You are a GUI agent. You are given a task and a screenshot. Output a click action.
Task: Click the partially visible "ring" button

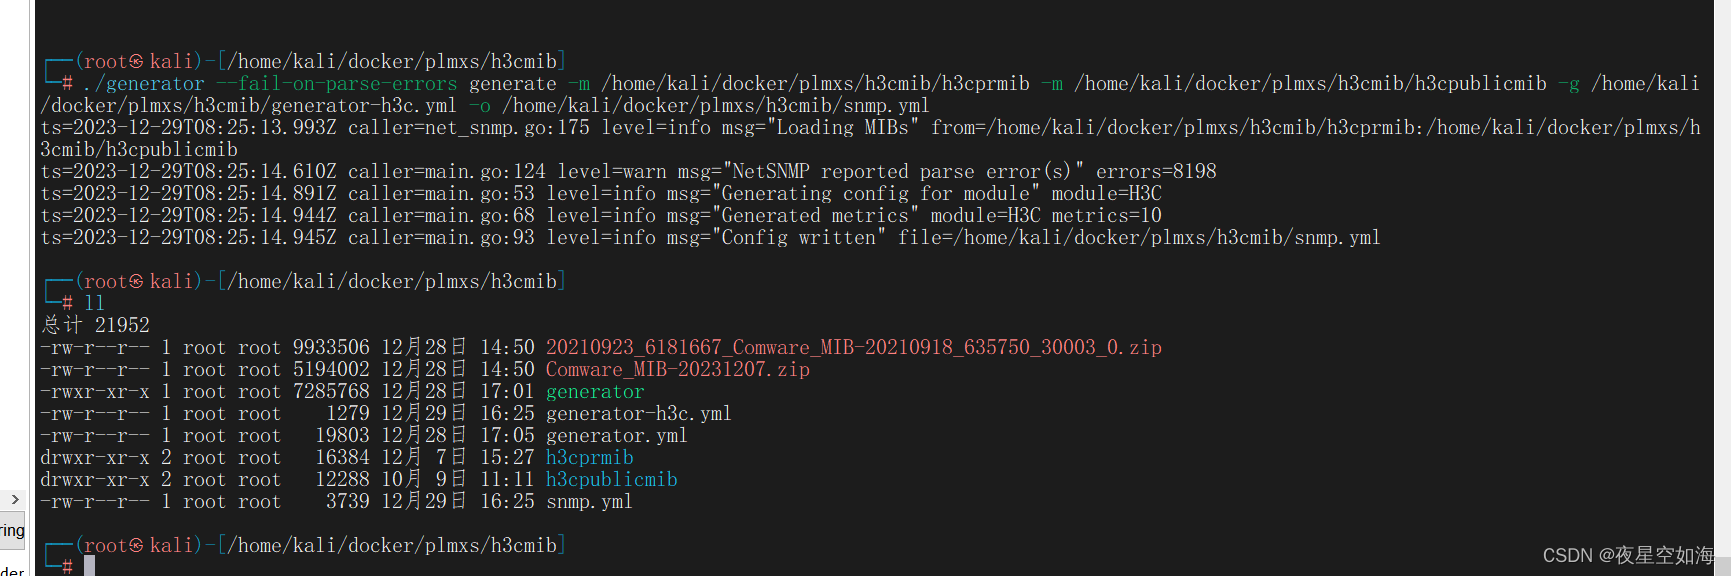(12, 530)
